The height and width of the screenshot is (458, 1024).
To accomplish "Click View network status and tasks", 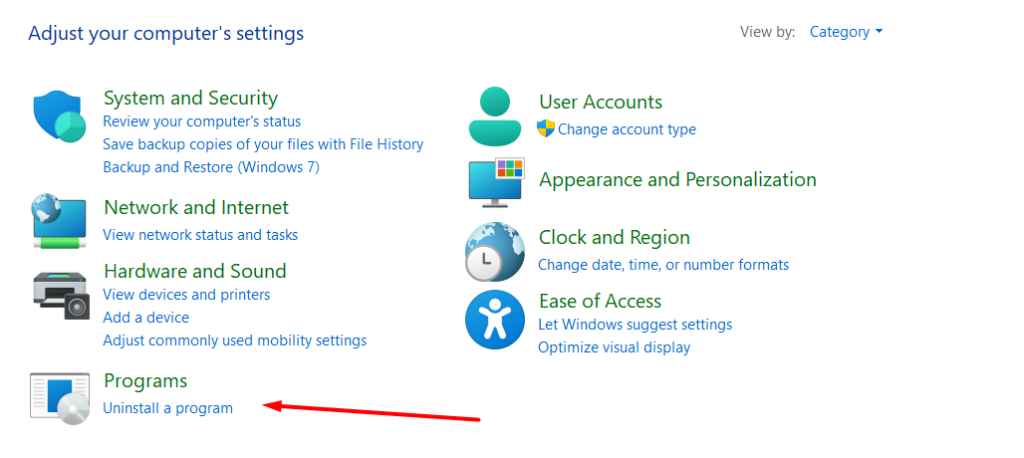I will pos(200,235).
